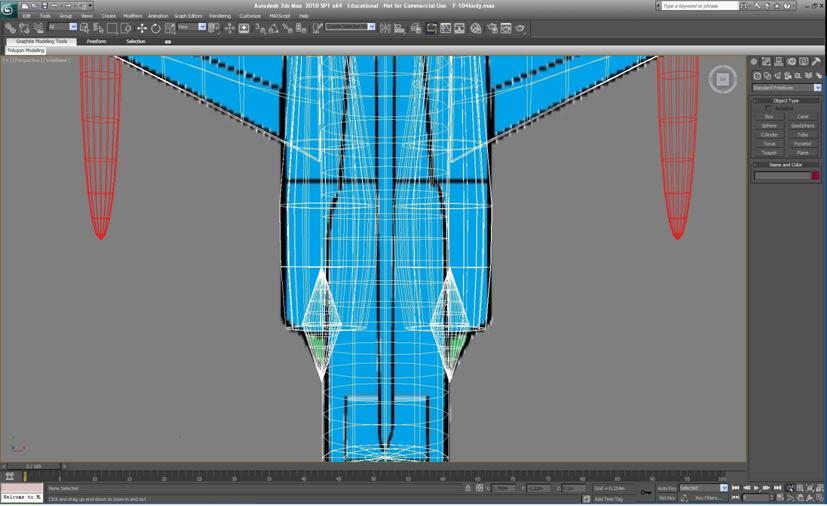Expand the Polygon Modeling panel
Image resolution: width=827 pixels, height=506 pixels.
(26, 51)
